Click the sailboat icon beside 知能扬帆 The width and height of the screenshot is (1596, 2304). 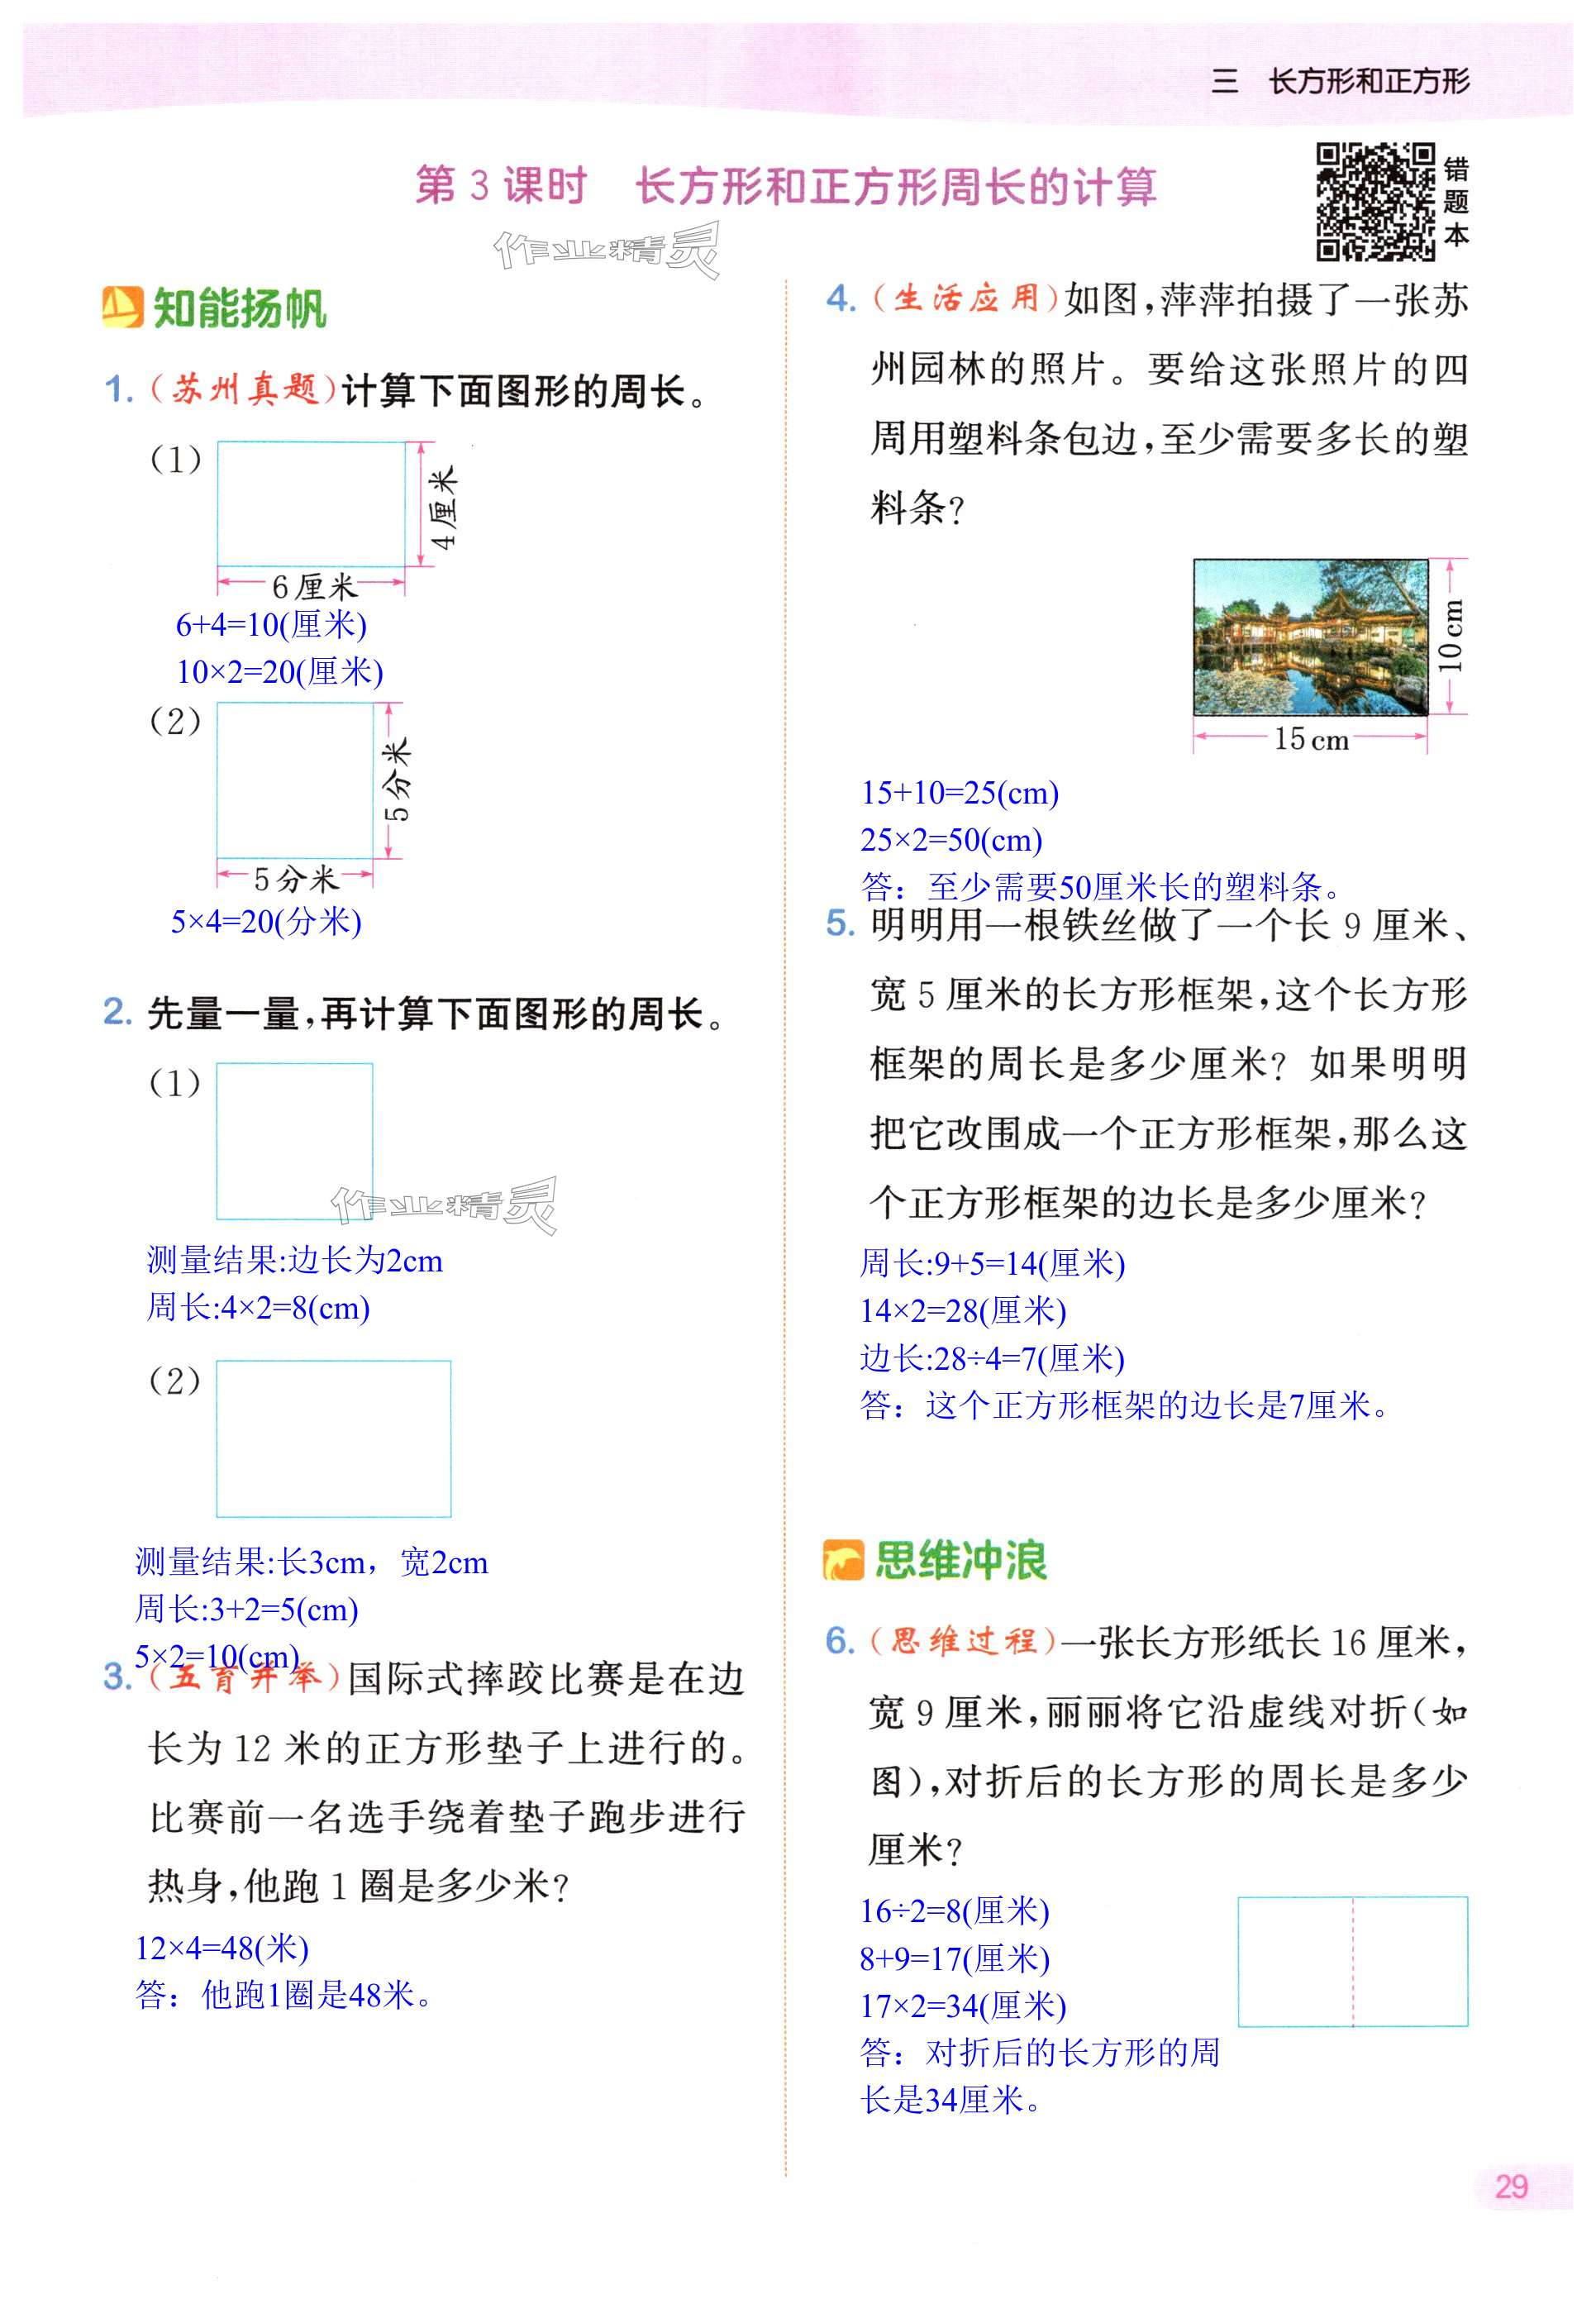(x=122, y=307)
